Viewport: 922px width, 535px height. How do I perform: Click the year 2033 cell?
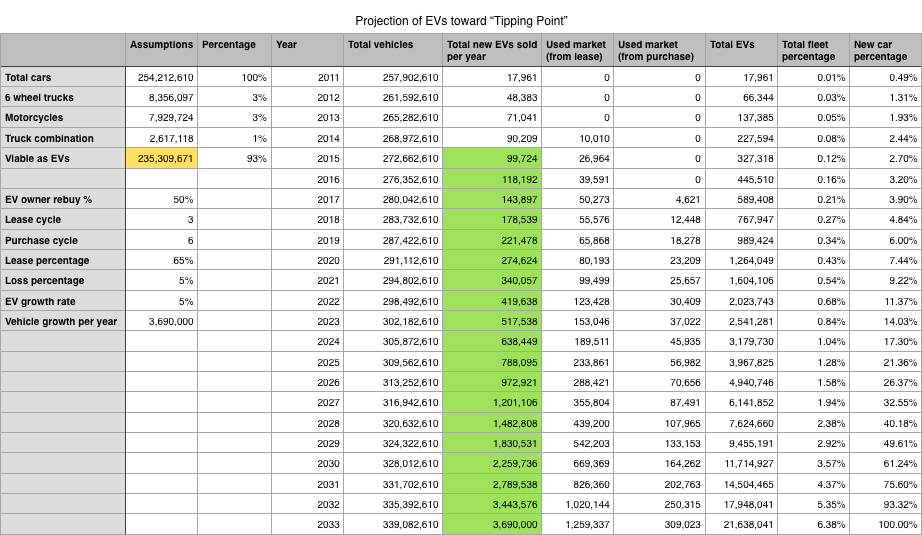pyautogui.click(x=307, y=524)
